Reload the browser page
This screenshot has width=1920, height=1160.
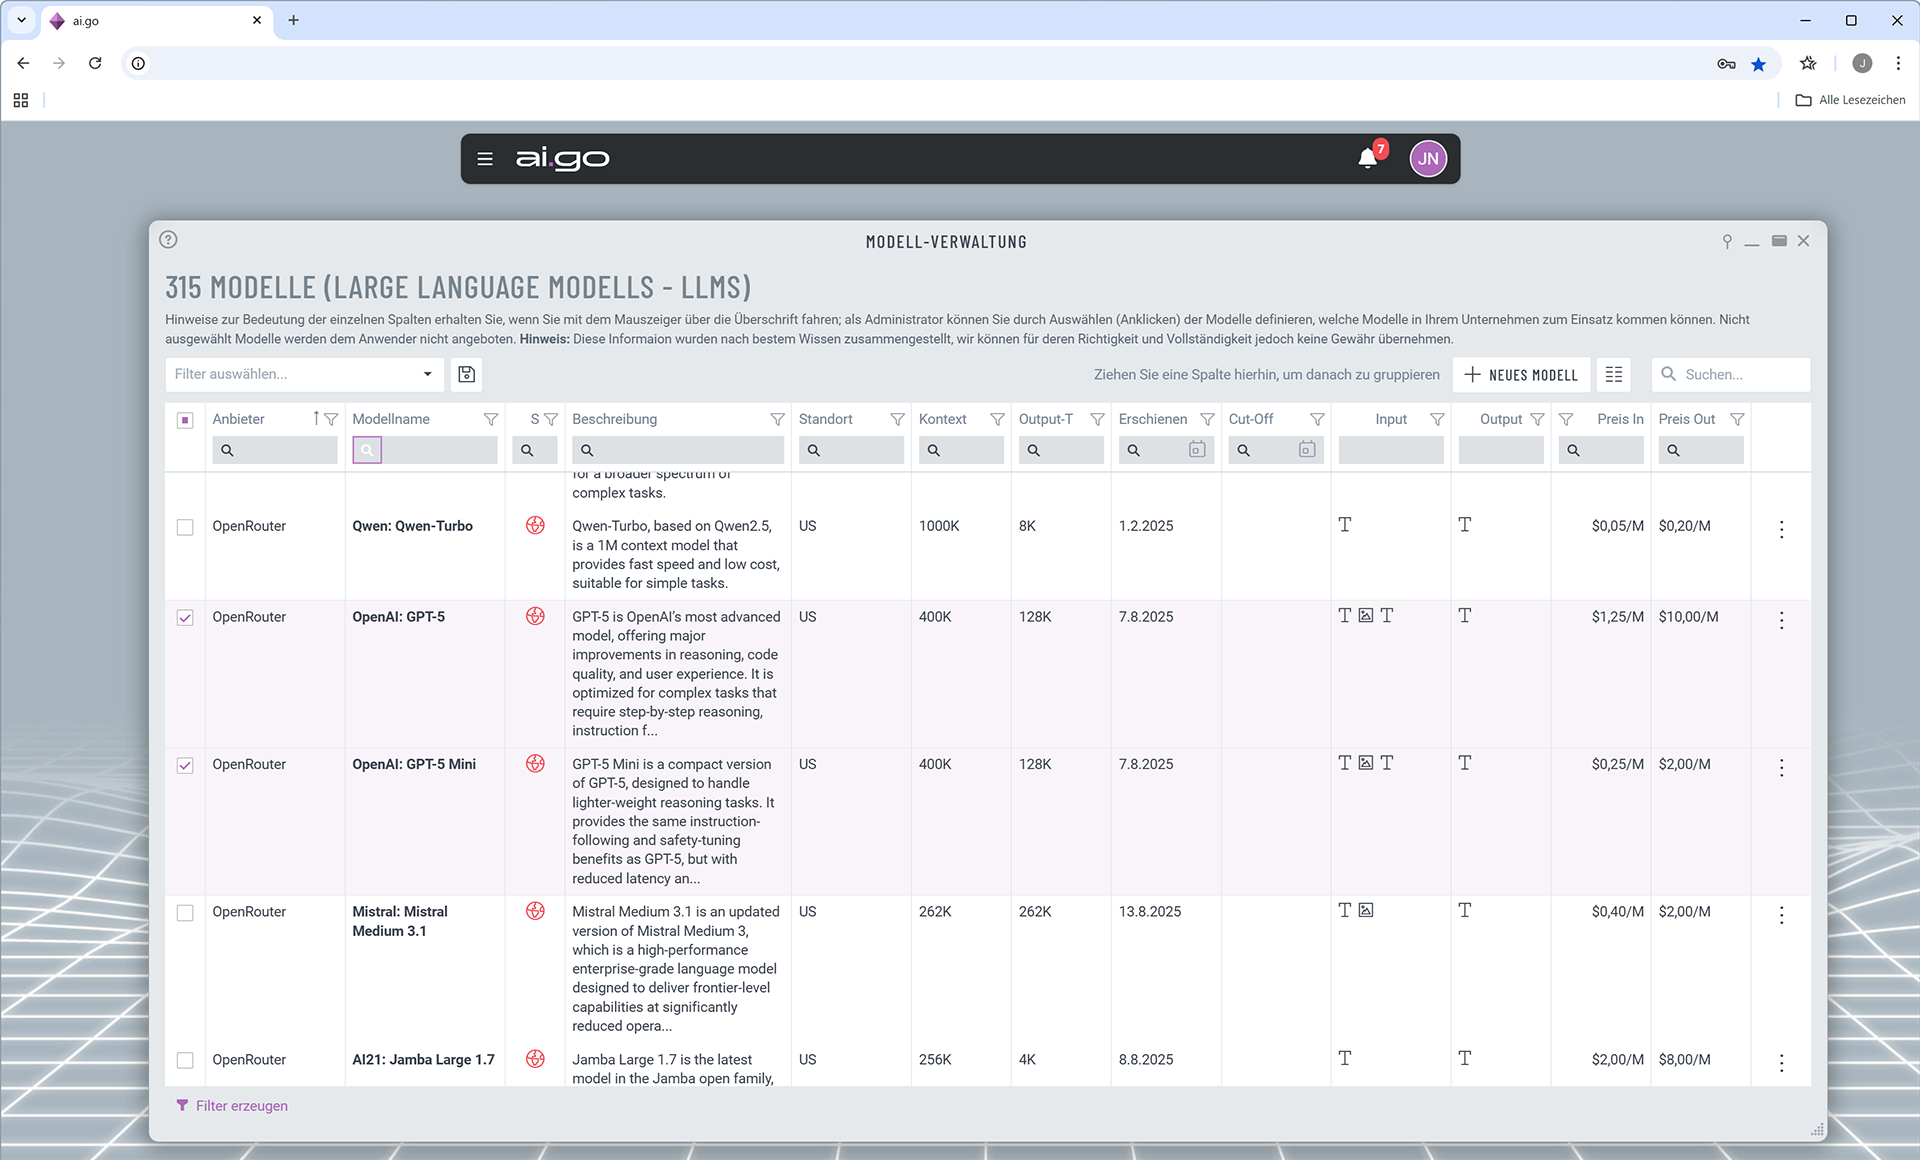coord(95,63)
